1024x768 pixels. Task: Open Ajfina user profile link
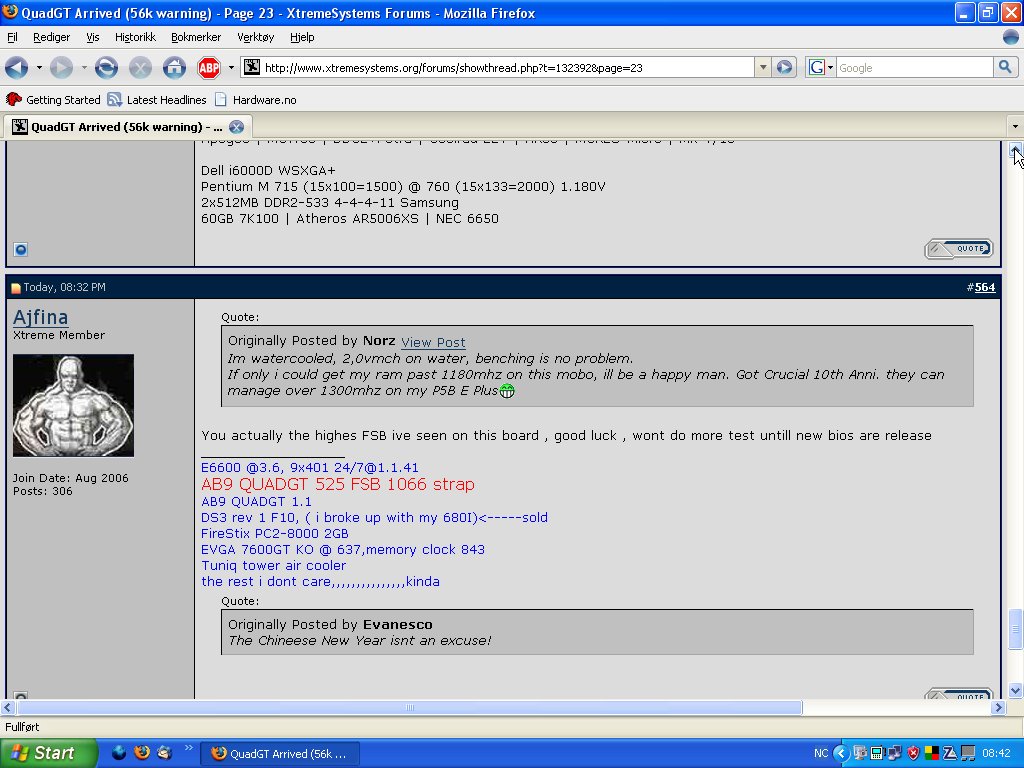[x=40, y=317]
